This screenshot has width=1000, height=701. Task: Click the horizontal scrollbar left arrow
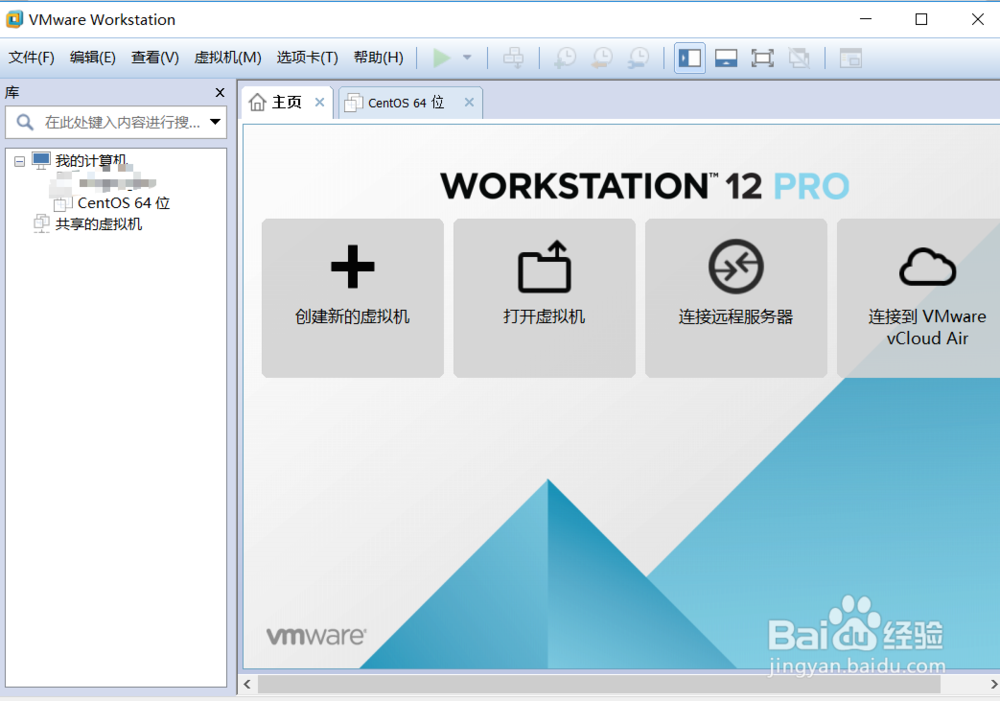click(247, 684)
